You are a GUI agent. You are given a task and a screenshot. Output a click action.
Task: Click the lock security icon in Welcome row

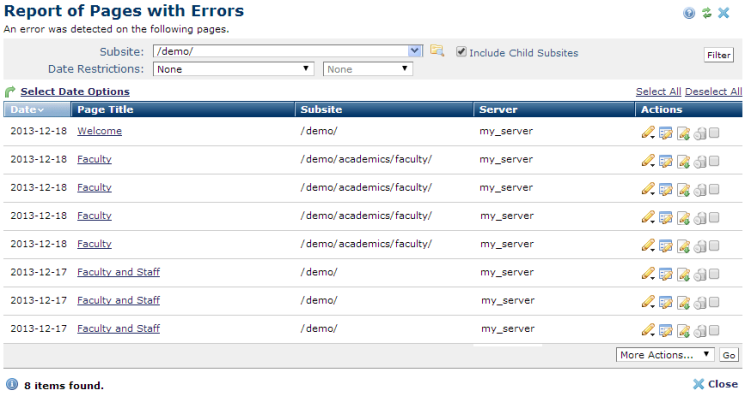click(x=699, y=132)
